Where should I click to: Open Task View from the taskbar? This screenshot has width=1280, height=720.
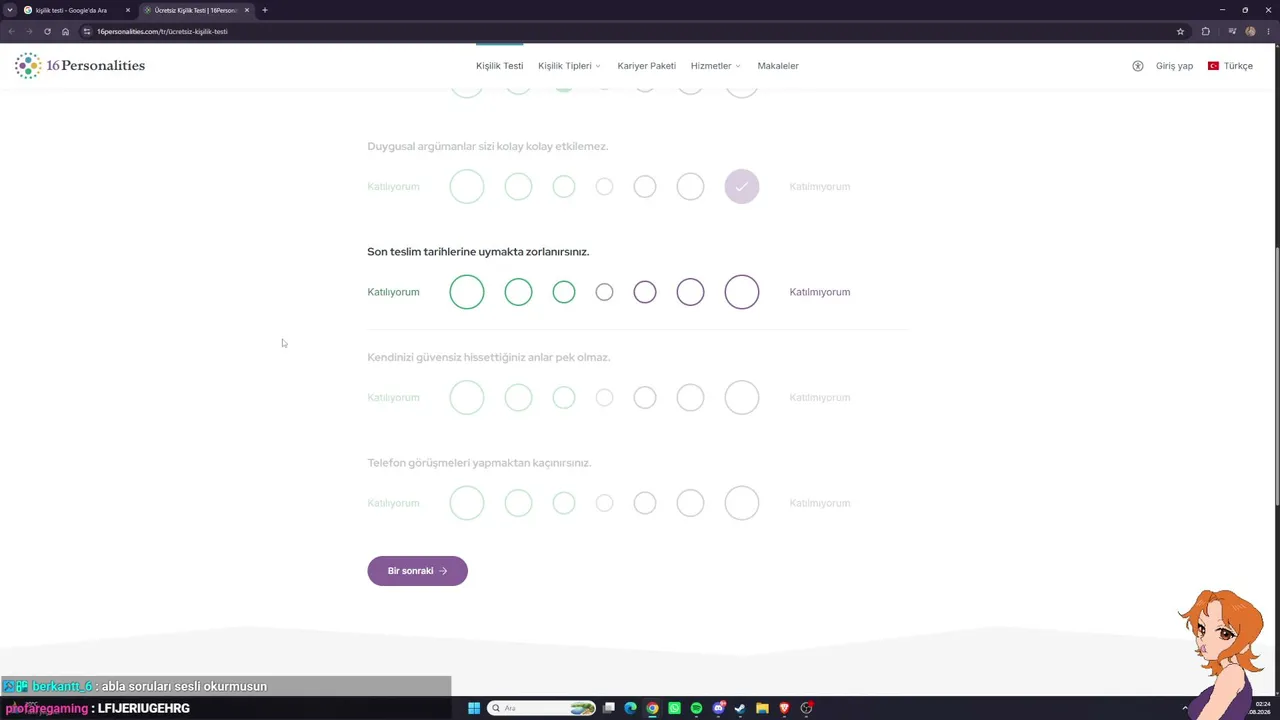coord(608,708)
